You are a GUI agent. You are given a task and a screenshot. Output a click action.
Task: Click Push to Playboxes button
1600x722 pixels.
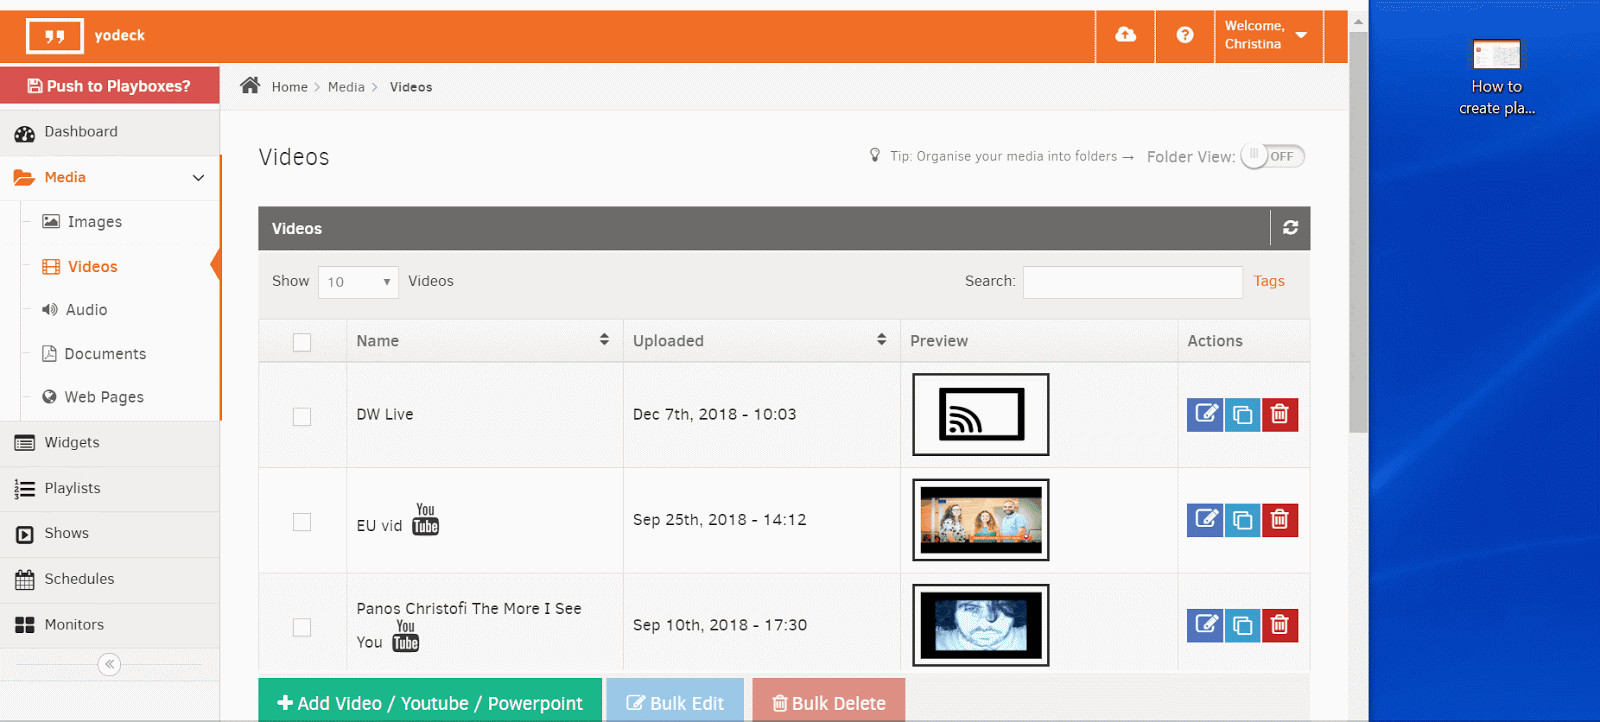[x=110, y=86]
